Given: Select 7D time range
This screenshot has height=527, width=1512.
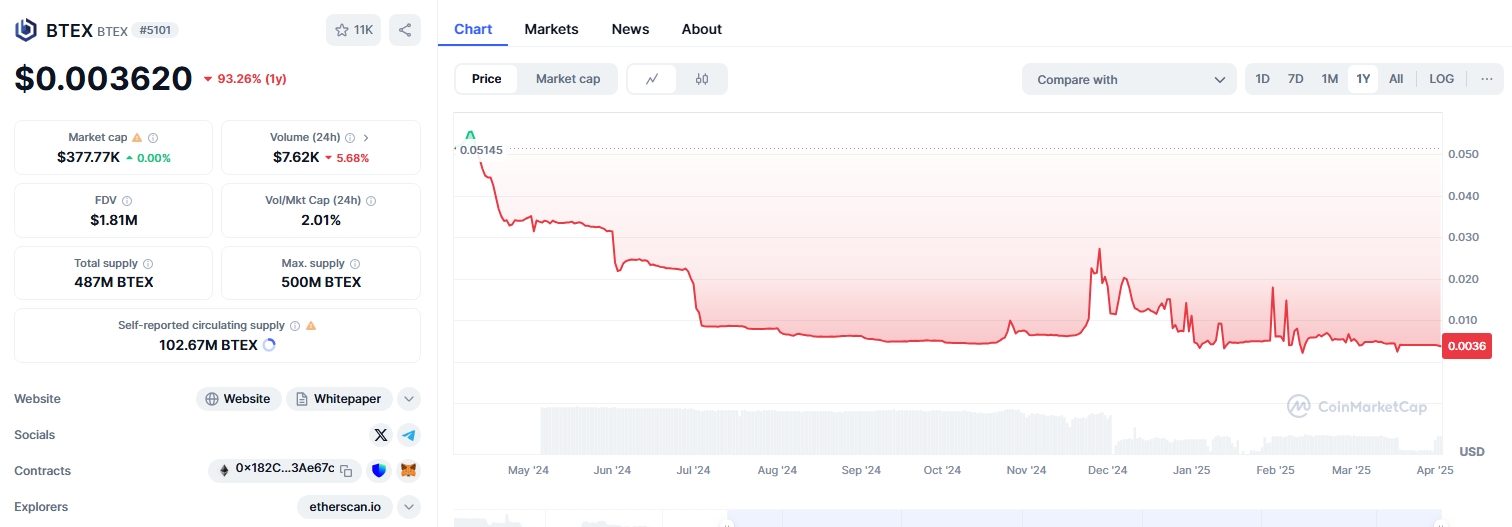Looking at the screenshot, I should (x=1296, y=79).
